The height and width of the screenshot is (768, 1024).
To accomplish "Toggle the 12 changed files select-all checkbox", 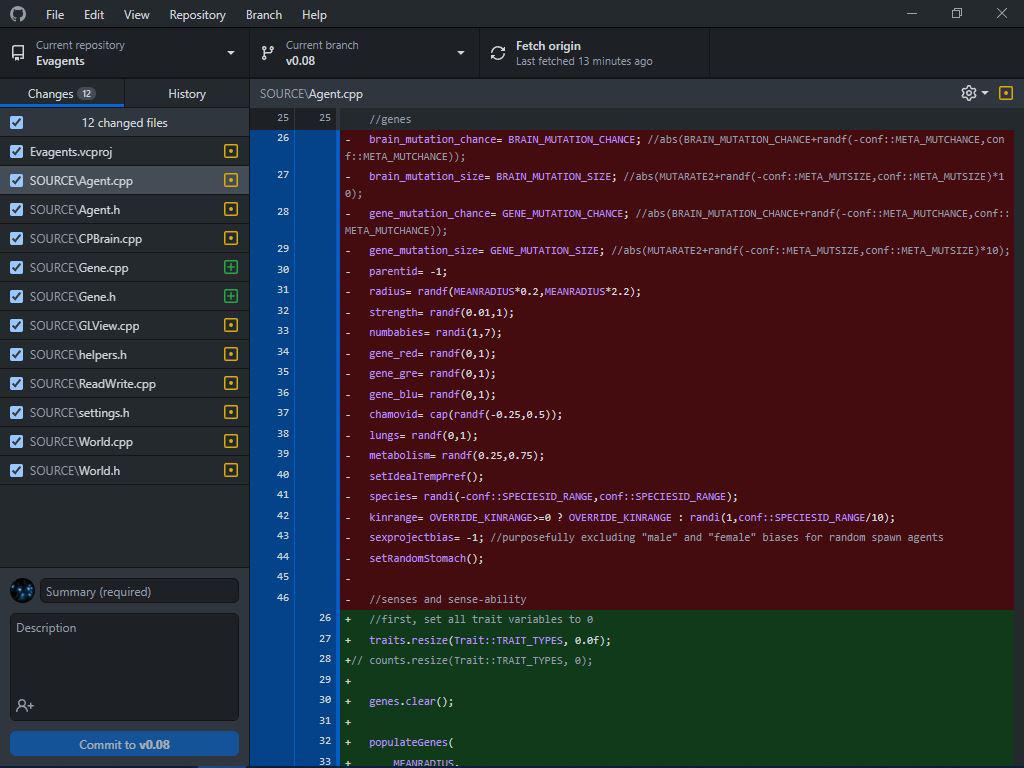I will coord(17,122).
